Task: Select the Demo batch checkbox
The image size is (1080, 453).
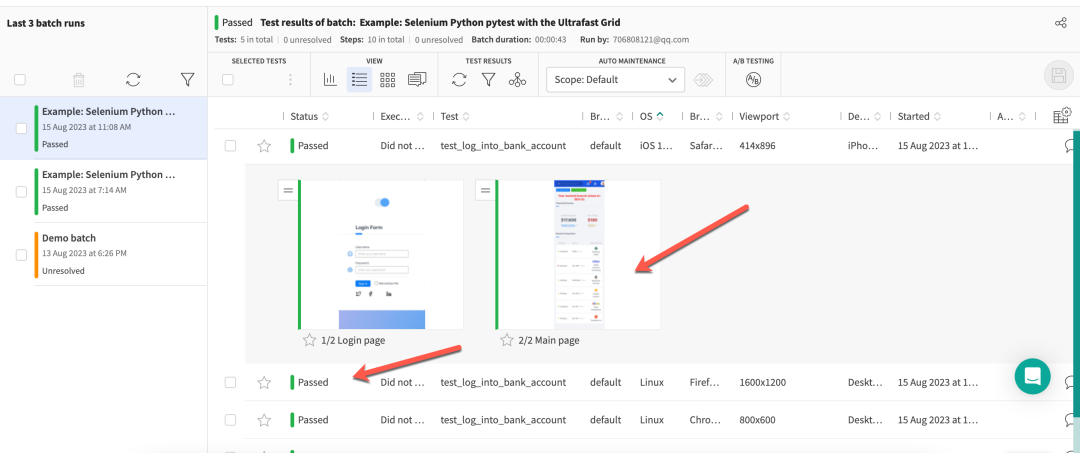Action: (21, 255)
